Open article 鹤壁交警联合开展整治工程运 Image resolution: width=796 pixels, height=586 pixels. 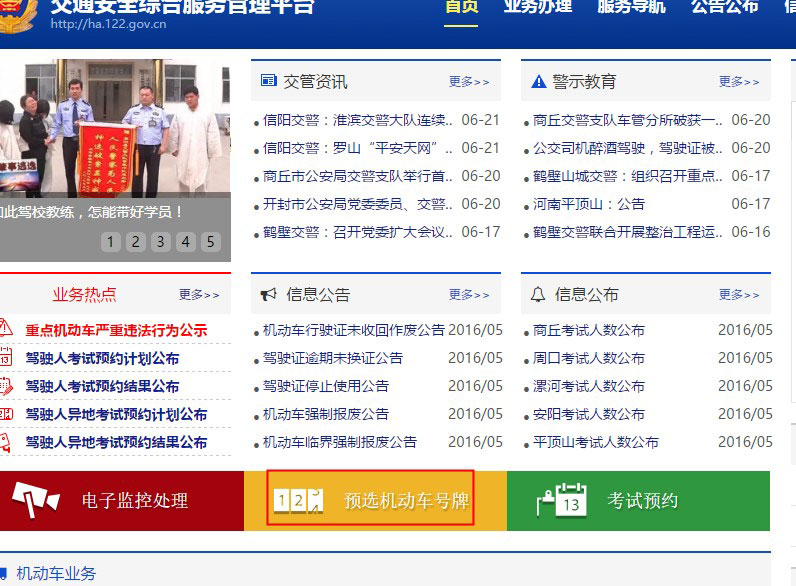coord(627,232)
